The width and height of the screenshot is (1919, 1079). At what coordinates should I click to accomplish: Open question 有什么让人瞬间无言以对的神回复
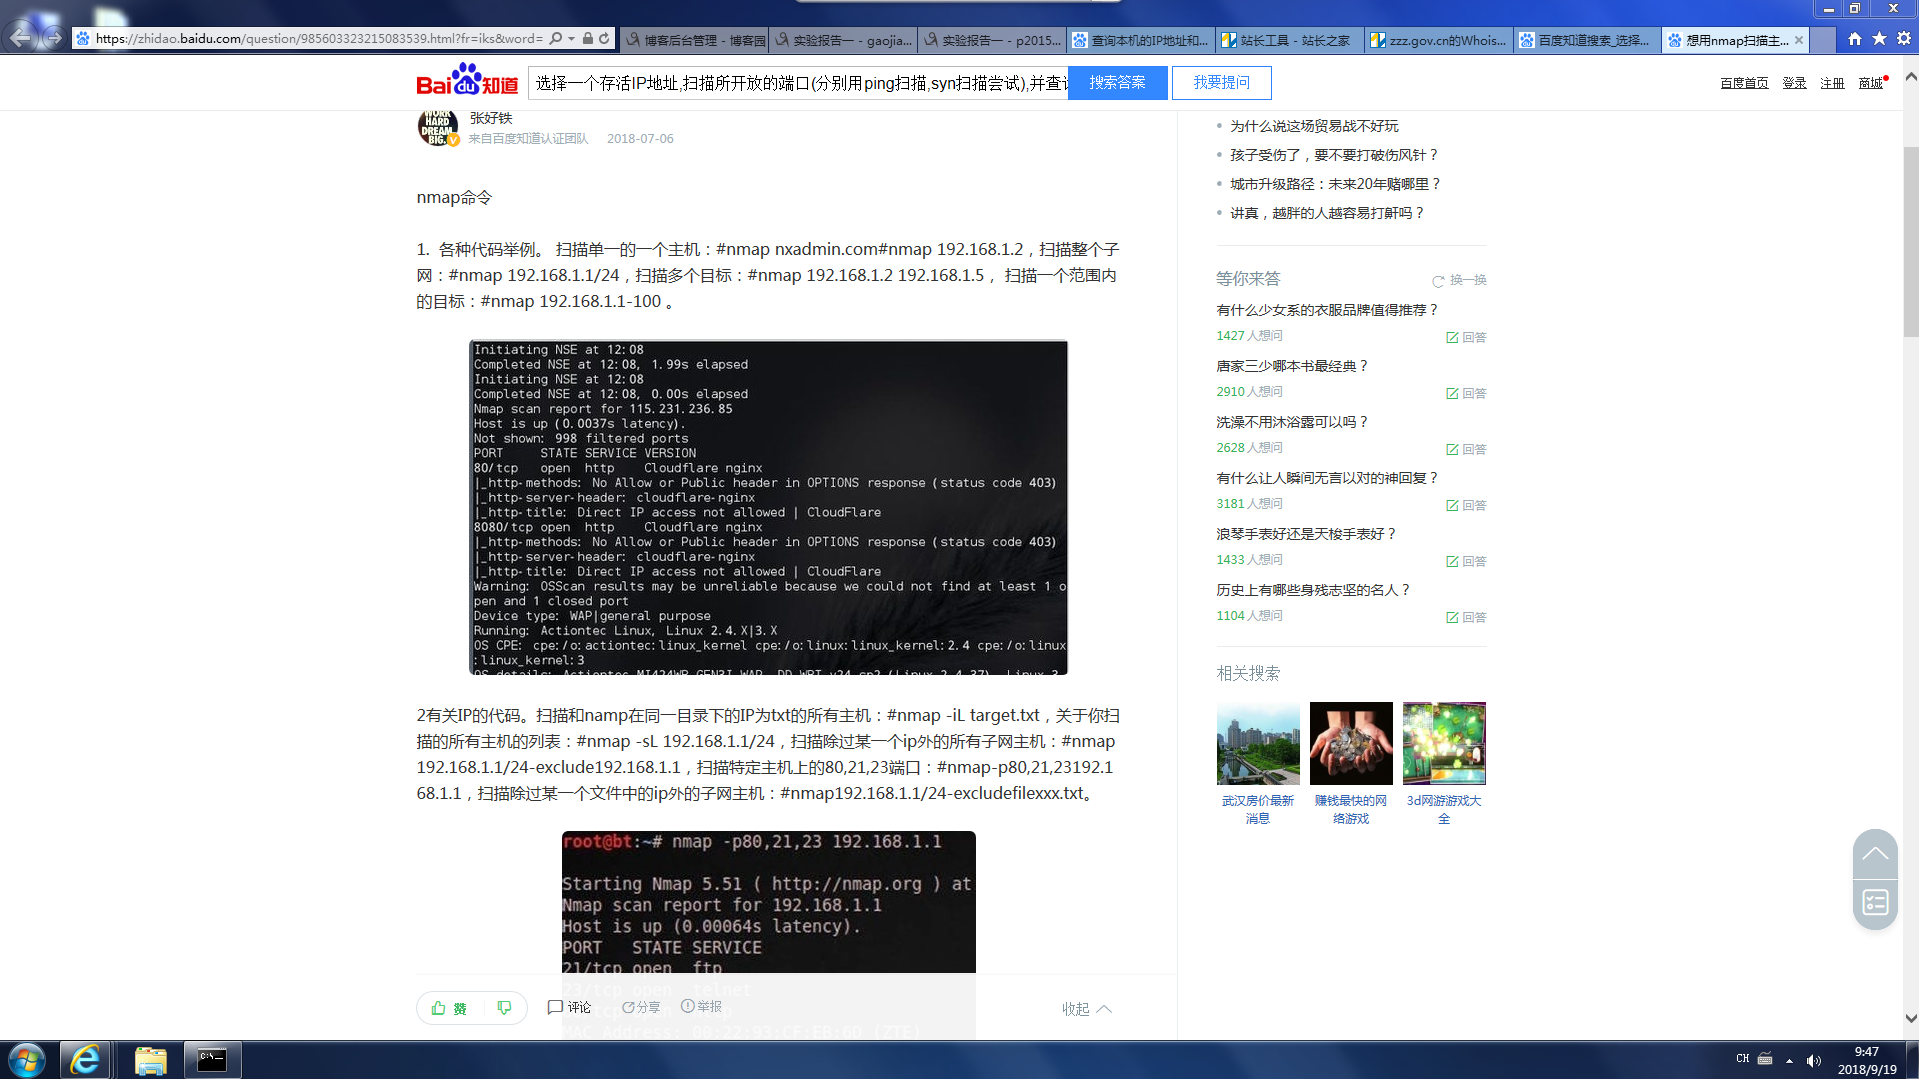(x=1327, y=478)
